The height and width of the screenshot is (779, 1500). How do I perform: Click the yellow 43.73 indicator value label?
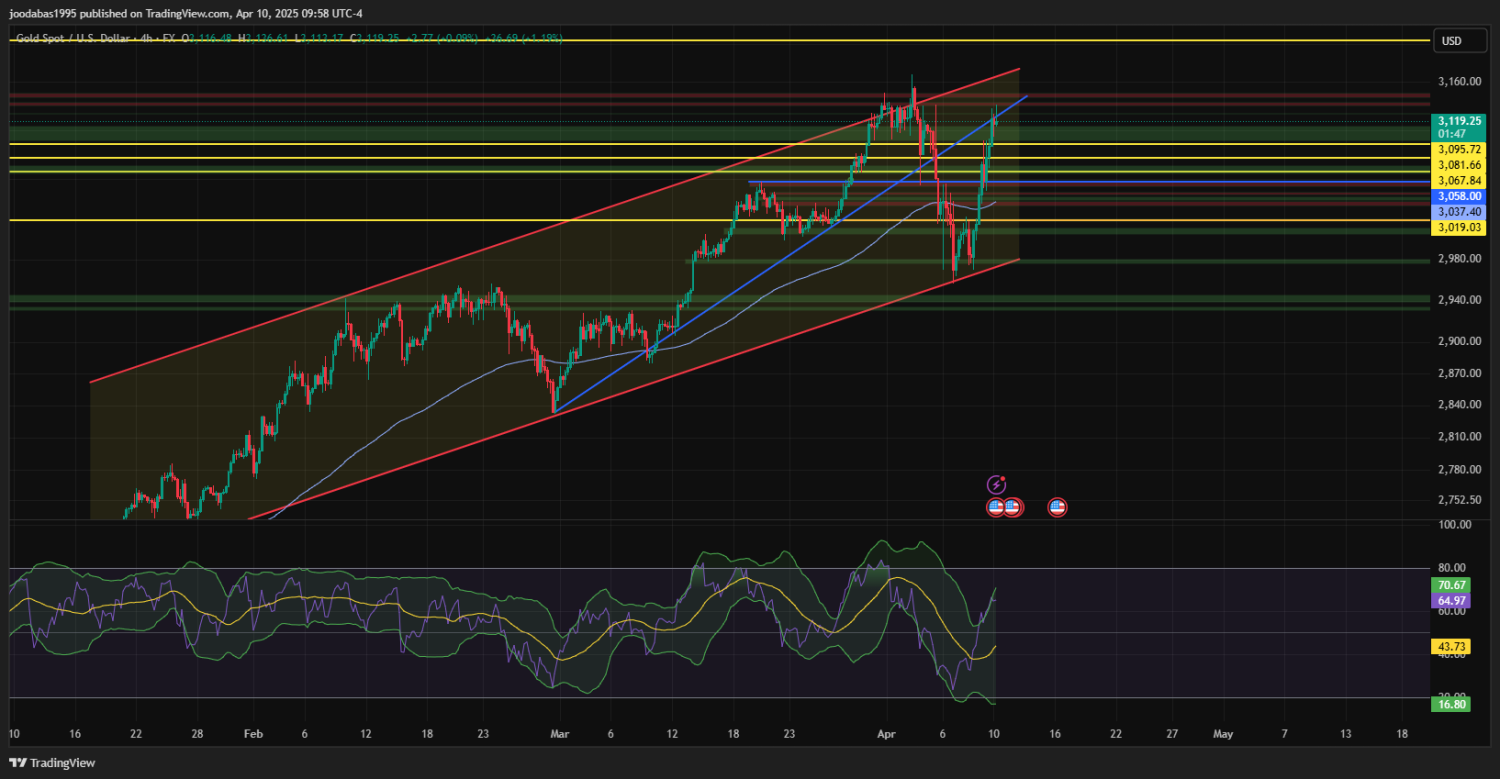click(x=1451, y=648)
